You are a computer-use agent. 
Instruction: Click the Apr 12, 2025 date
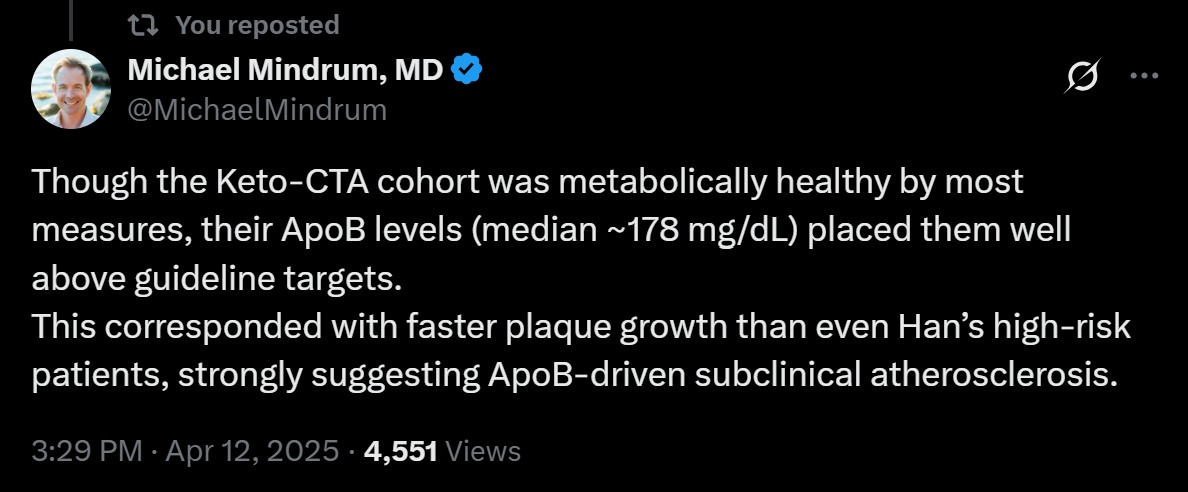pyautogui.click(x=252, y=452)
